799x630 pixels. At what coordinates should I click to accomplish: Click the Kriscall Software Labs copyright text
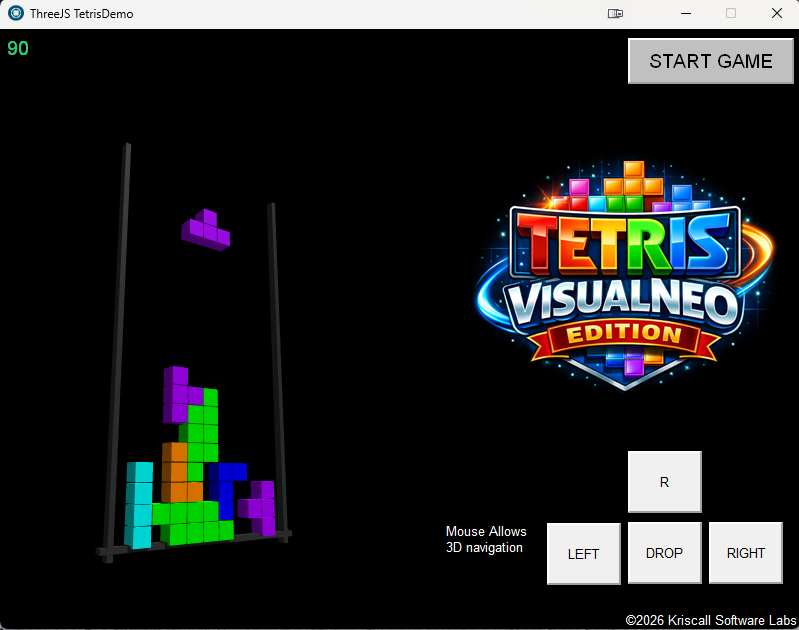coord(711,620)
